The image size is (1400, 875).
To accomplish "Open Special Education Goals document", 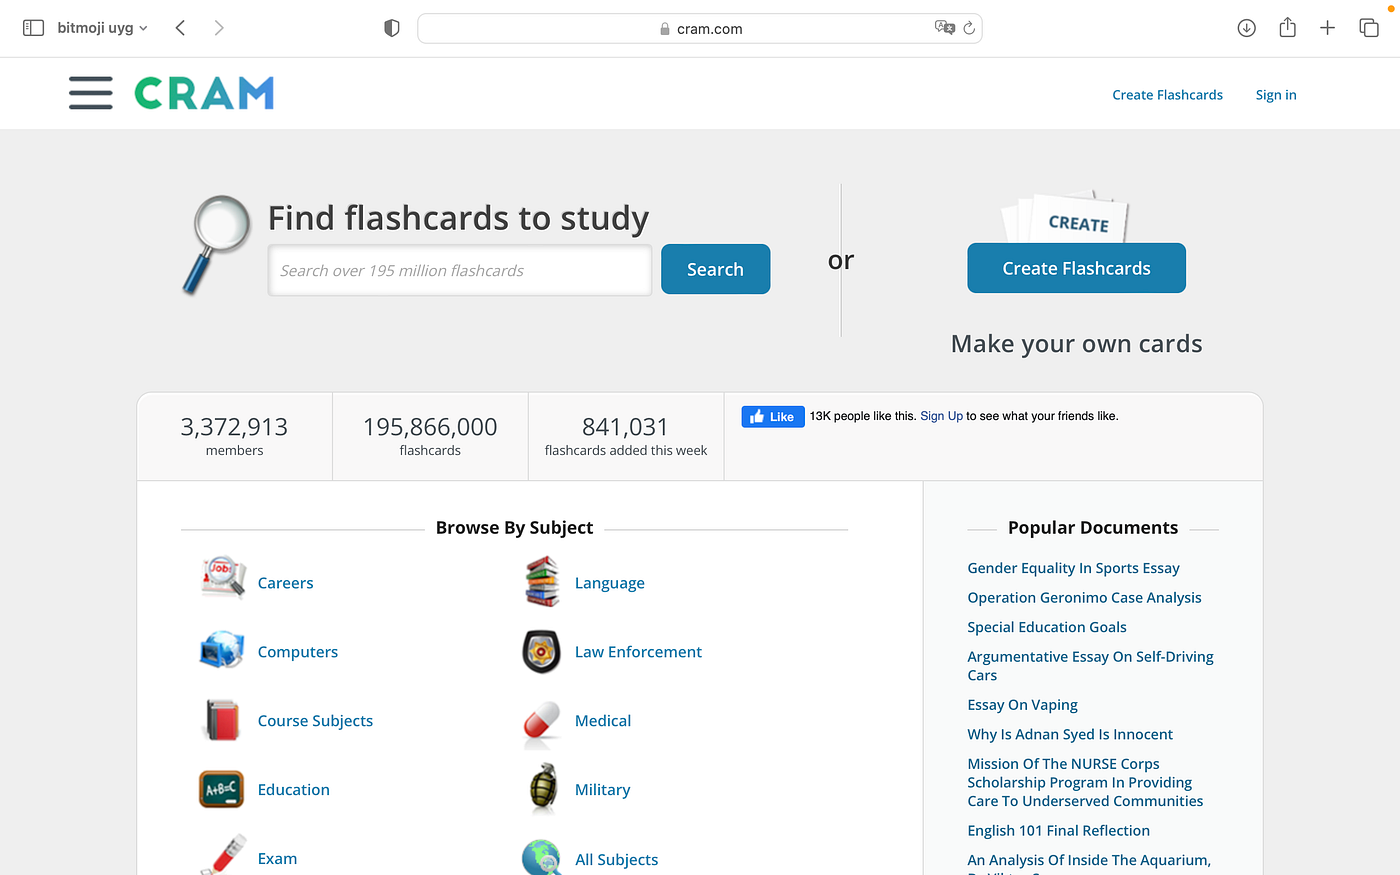I will pos(1046,627).
